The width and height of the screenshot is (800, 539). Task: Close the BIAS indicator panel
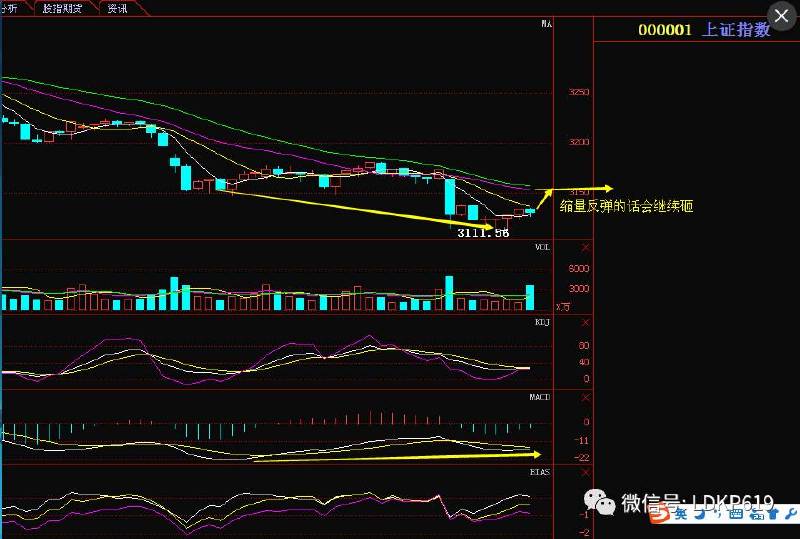[x=585, y=470]
